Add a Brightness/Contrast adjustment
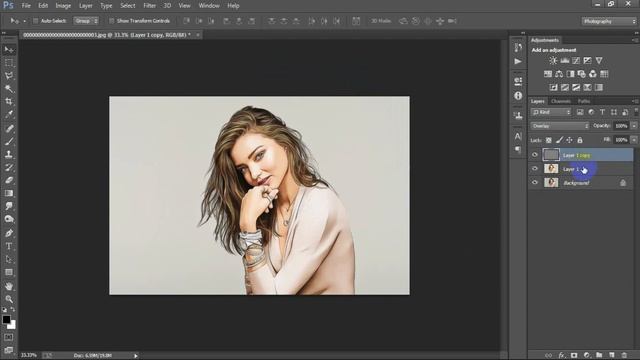Screen dimensions: 640x360 coord(553,60)
